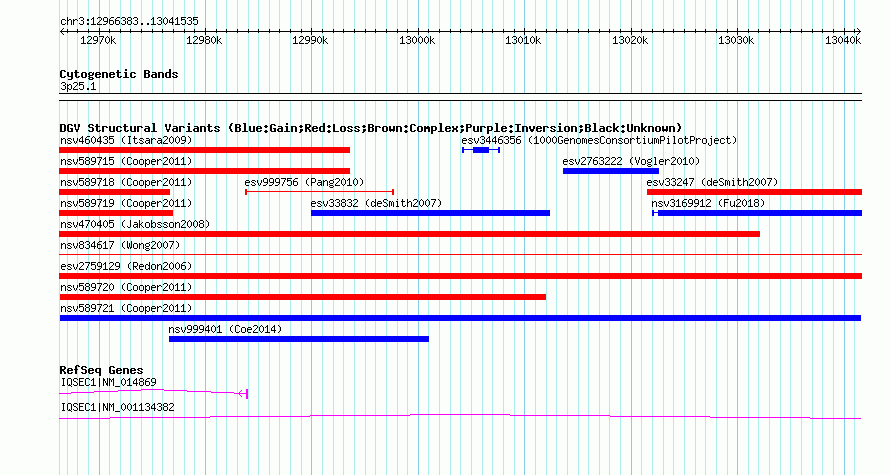Open nsv999401 (Coe2014) label
This screenshot has width=890, height=475.
coord(225,329)
